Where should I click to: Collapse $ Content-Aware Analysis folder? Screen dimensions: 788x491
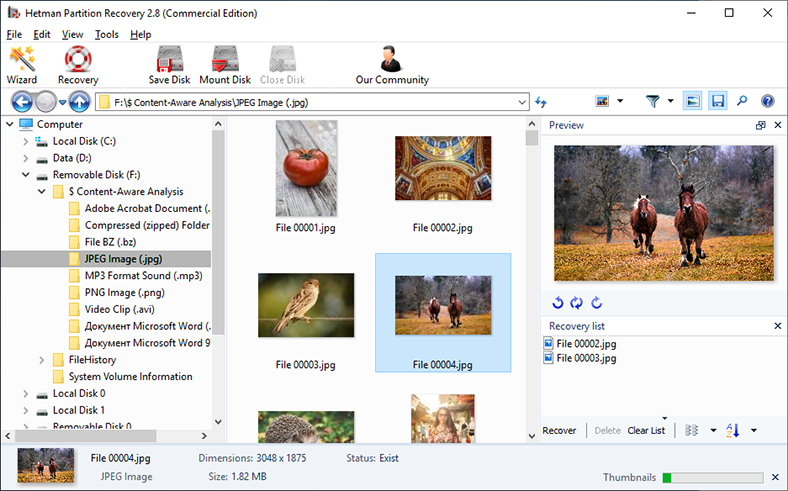pos(42,191)
